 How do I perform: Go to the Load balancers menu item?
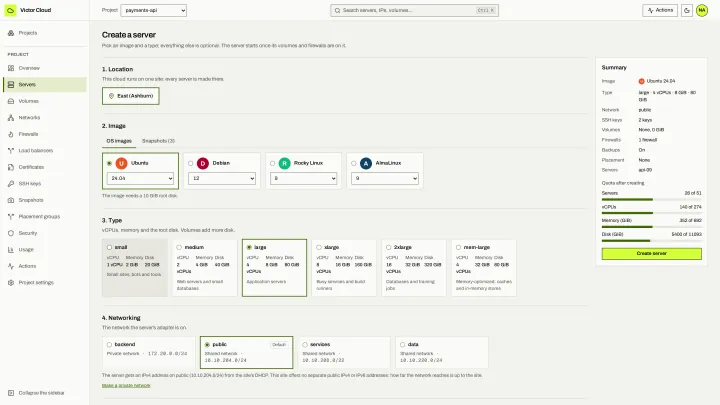pyautogui.click(x=45, y=151)
